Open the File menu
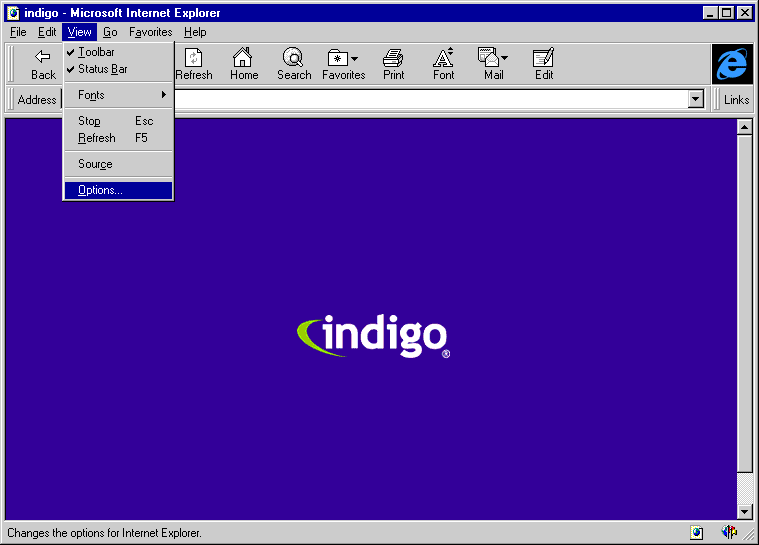Screen dimensions: 759x545 pyautogui.click(x=18, y=32)
